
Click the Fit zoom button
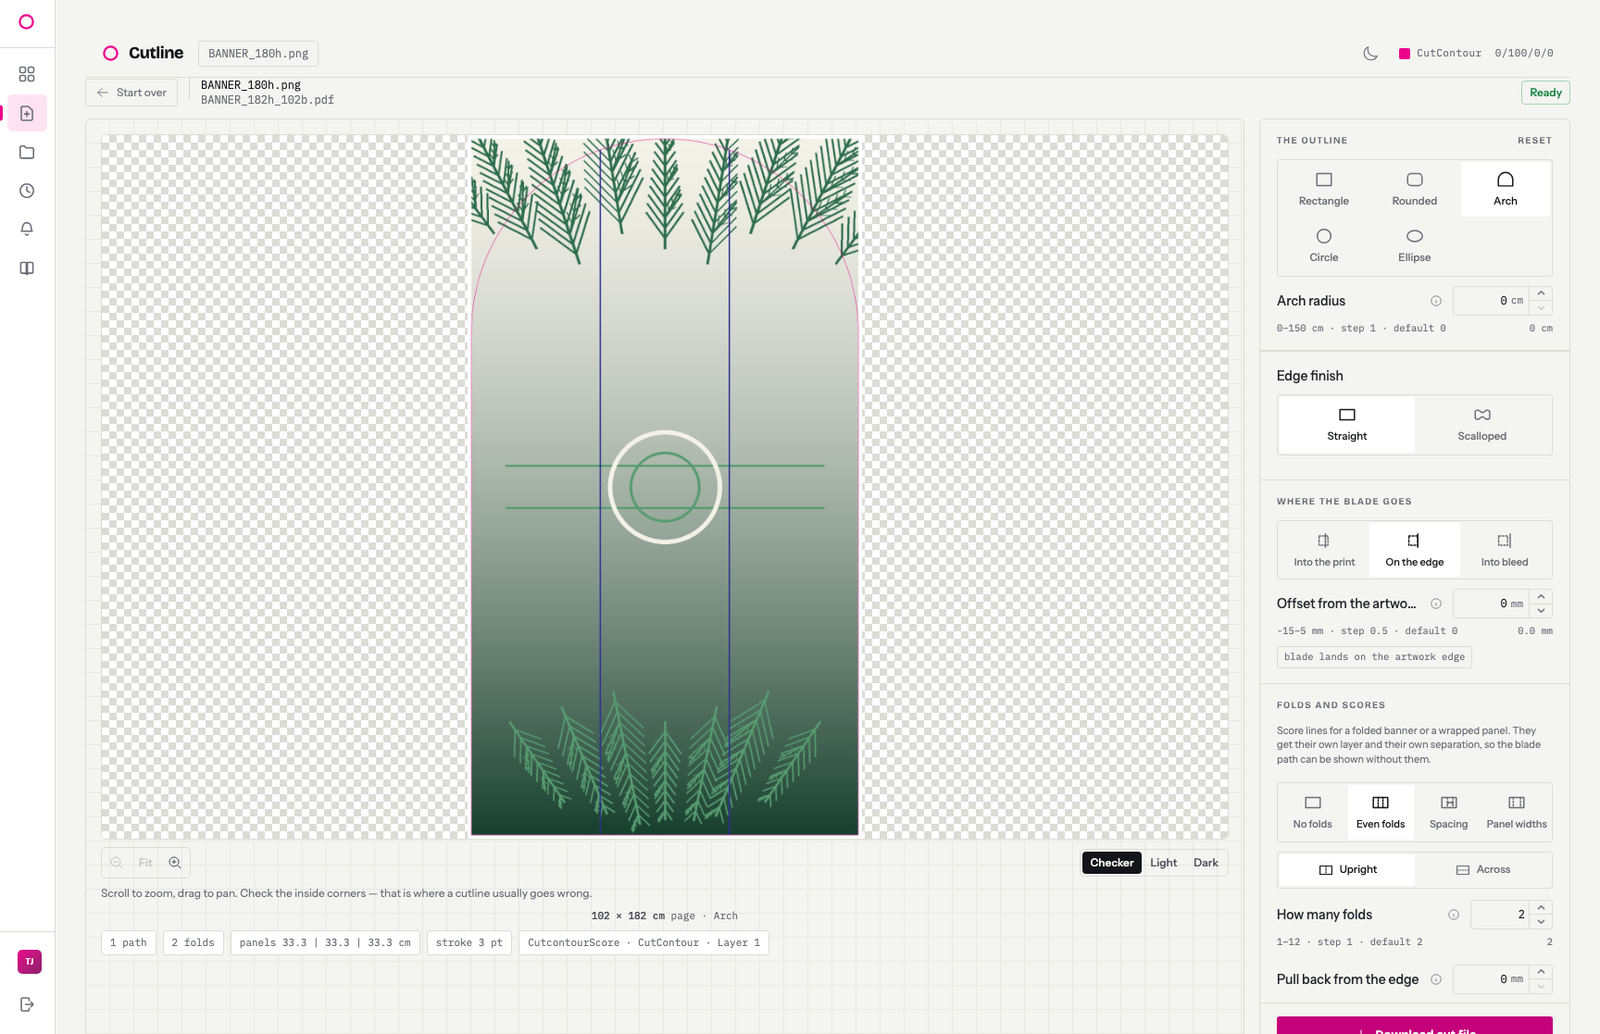146,862
